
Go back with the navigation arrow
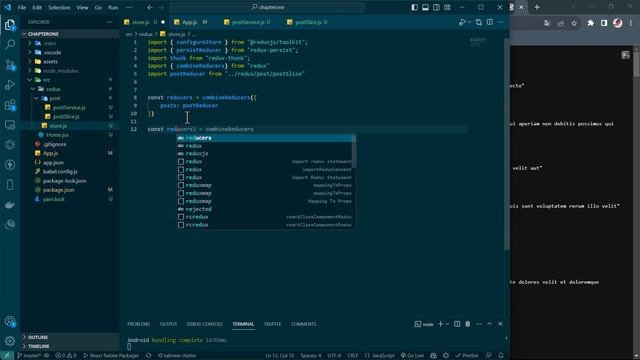coord(150,7)
